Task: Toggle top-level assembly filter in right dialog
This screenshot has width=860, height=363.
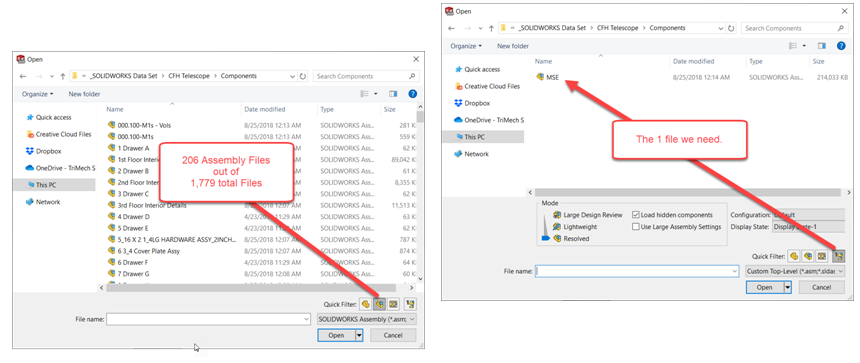Action: [839, 256]
